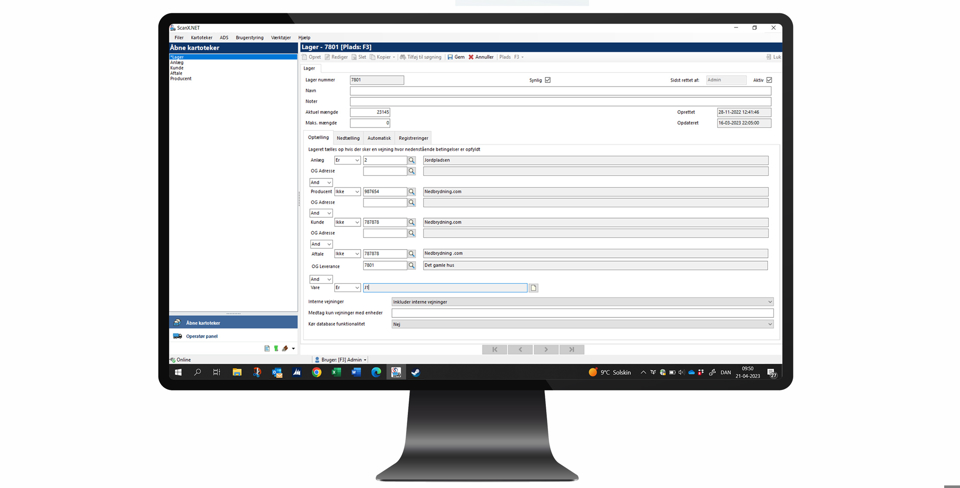Uncheck the Aktiv checkbox
This screenshot has width=960, height=488.
769,80
